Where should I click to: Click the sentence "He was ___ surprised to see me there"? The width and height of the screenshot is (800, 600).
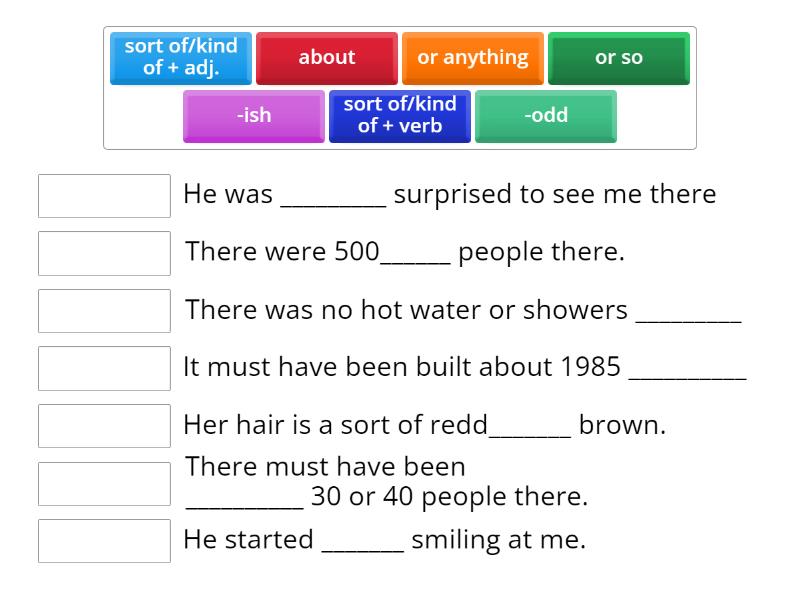click(449, 194)
